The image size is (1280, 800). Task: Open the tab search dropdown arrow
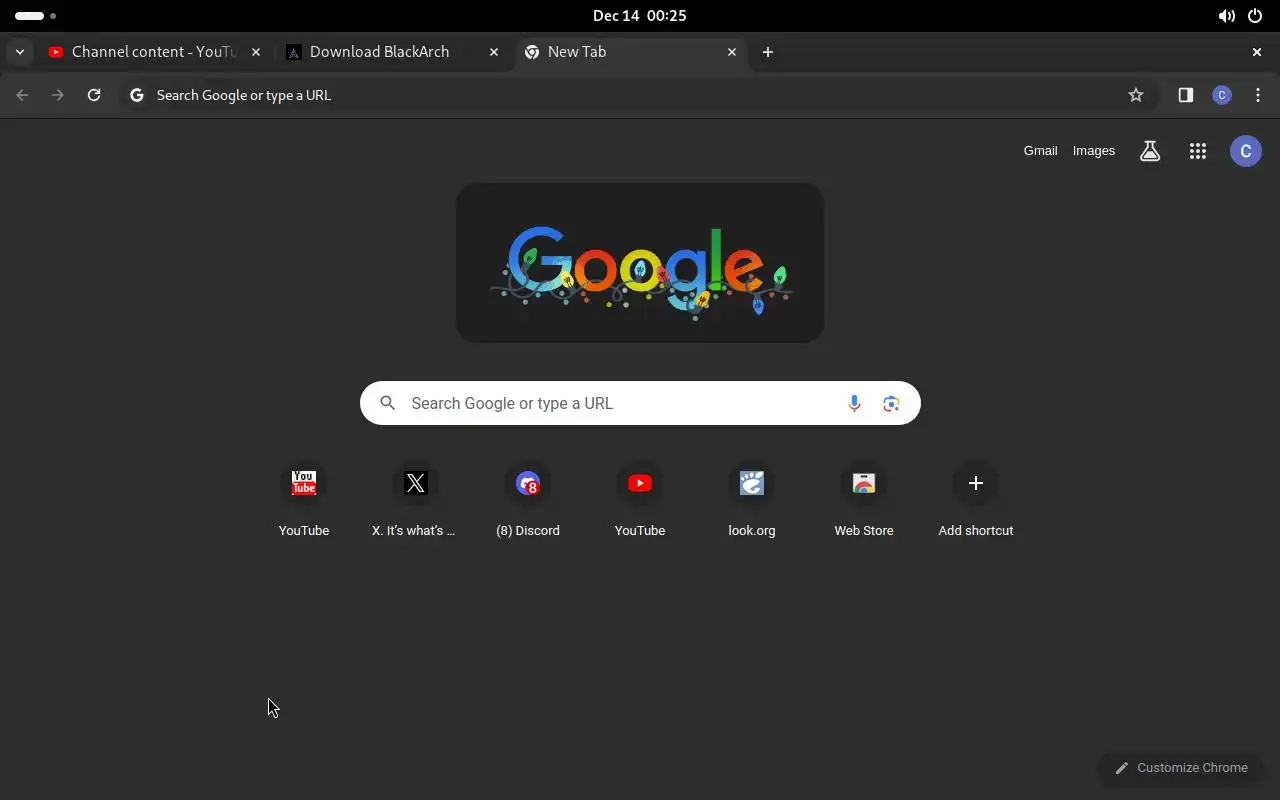20,52
